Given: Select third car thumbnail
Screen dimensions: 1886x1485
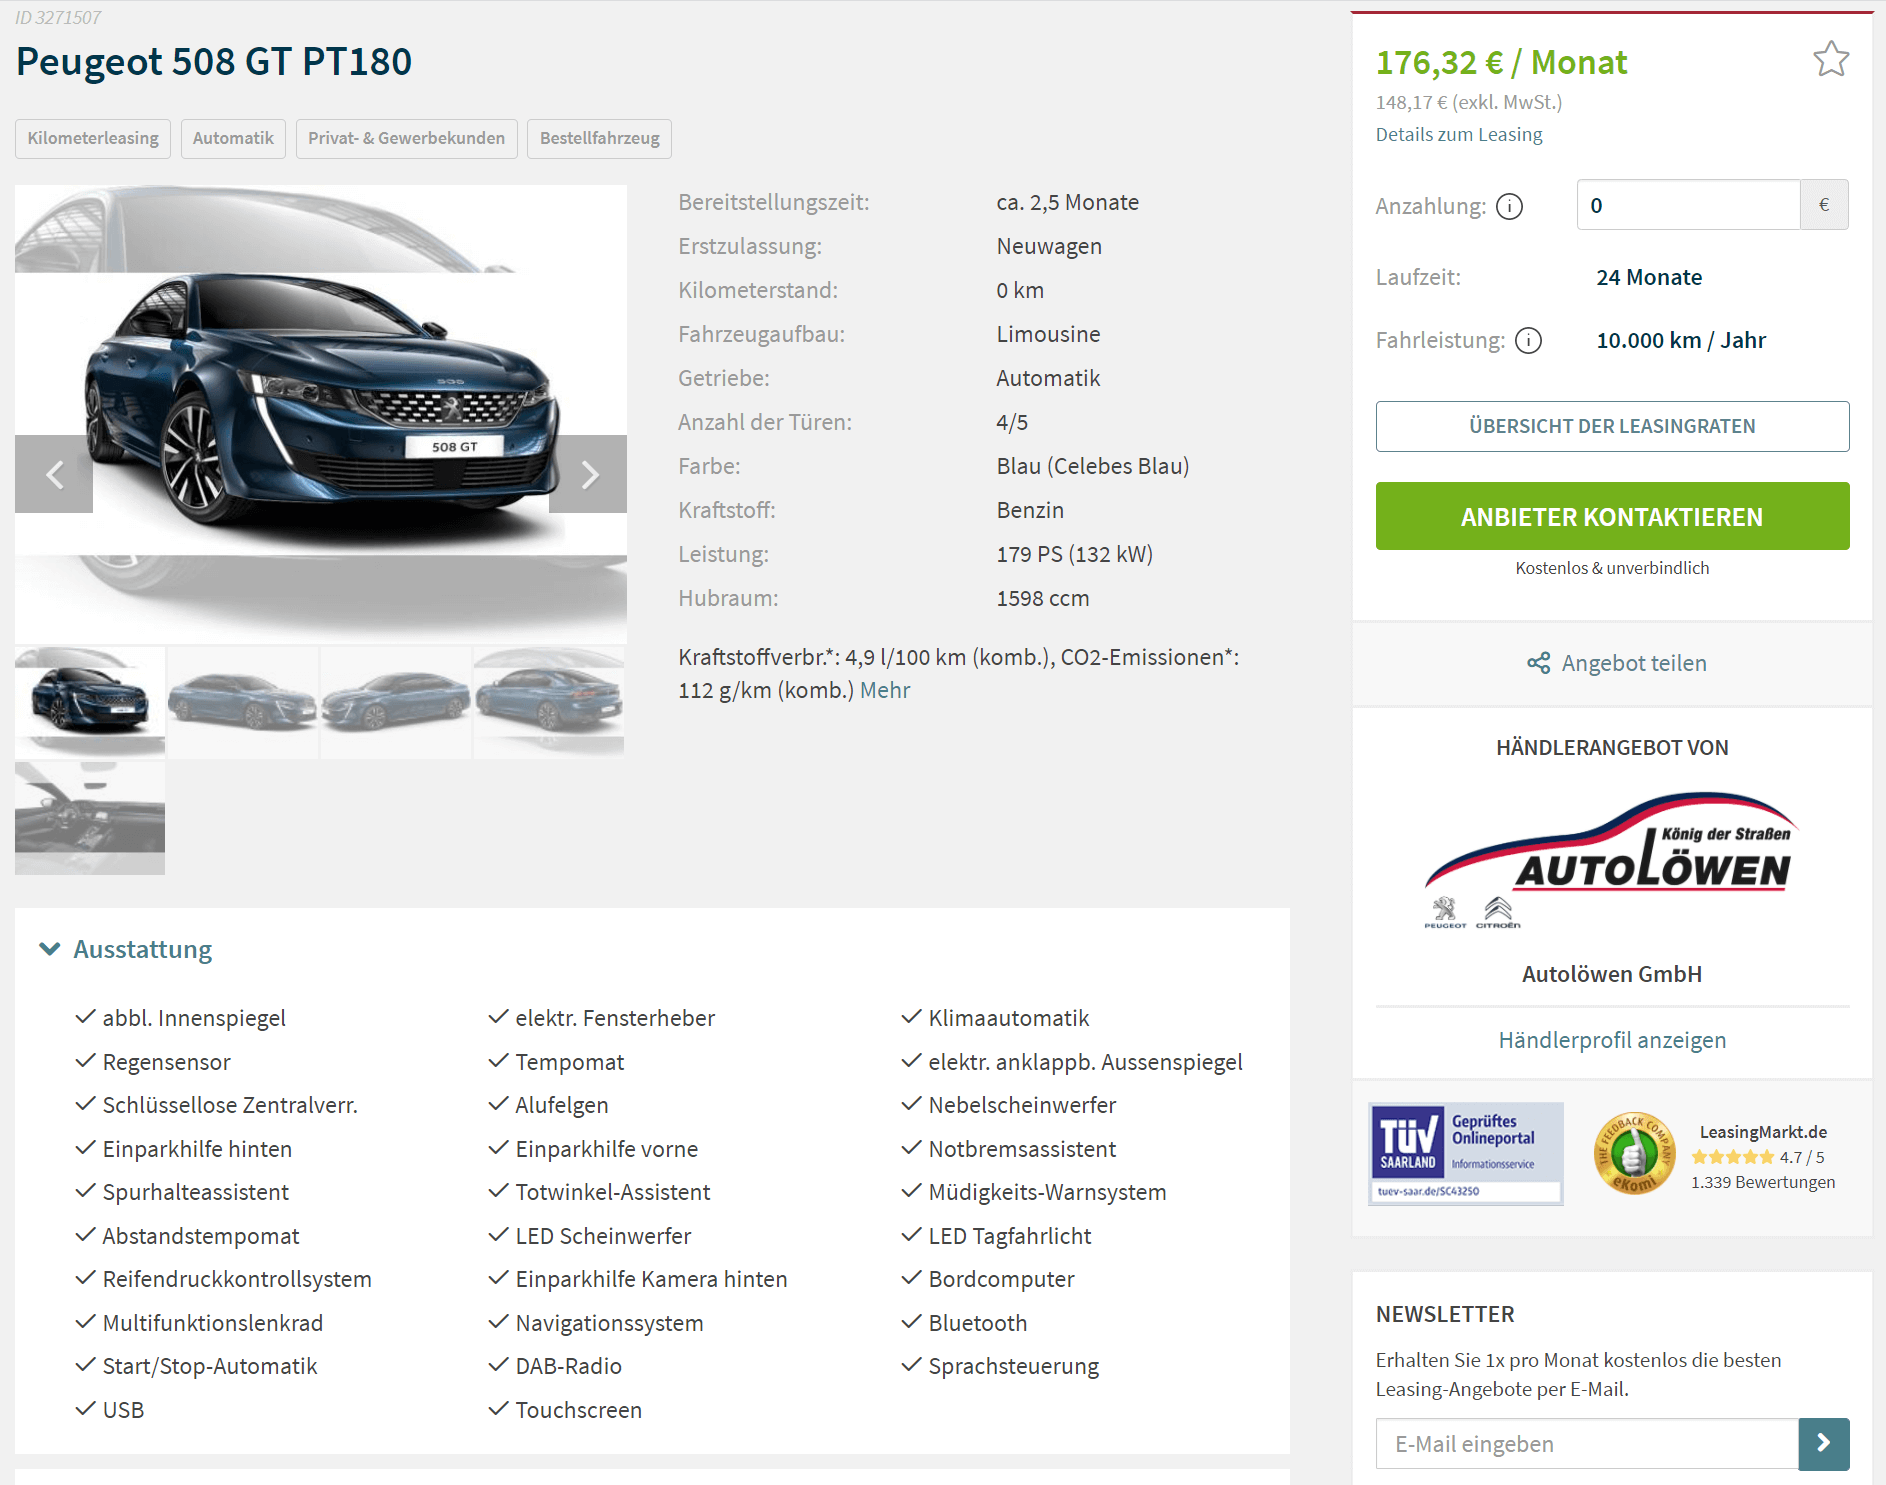Looking at the screenshot, I should [395, 701].
